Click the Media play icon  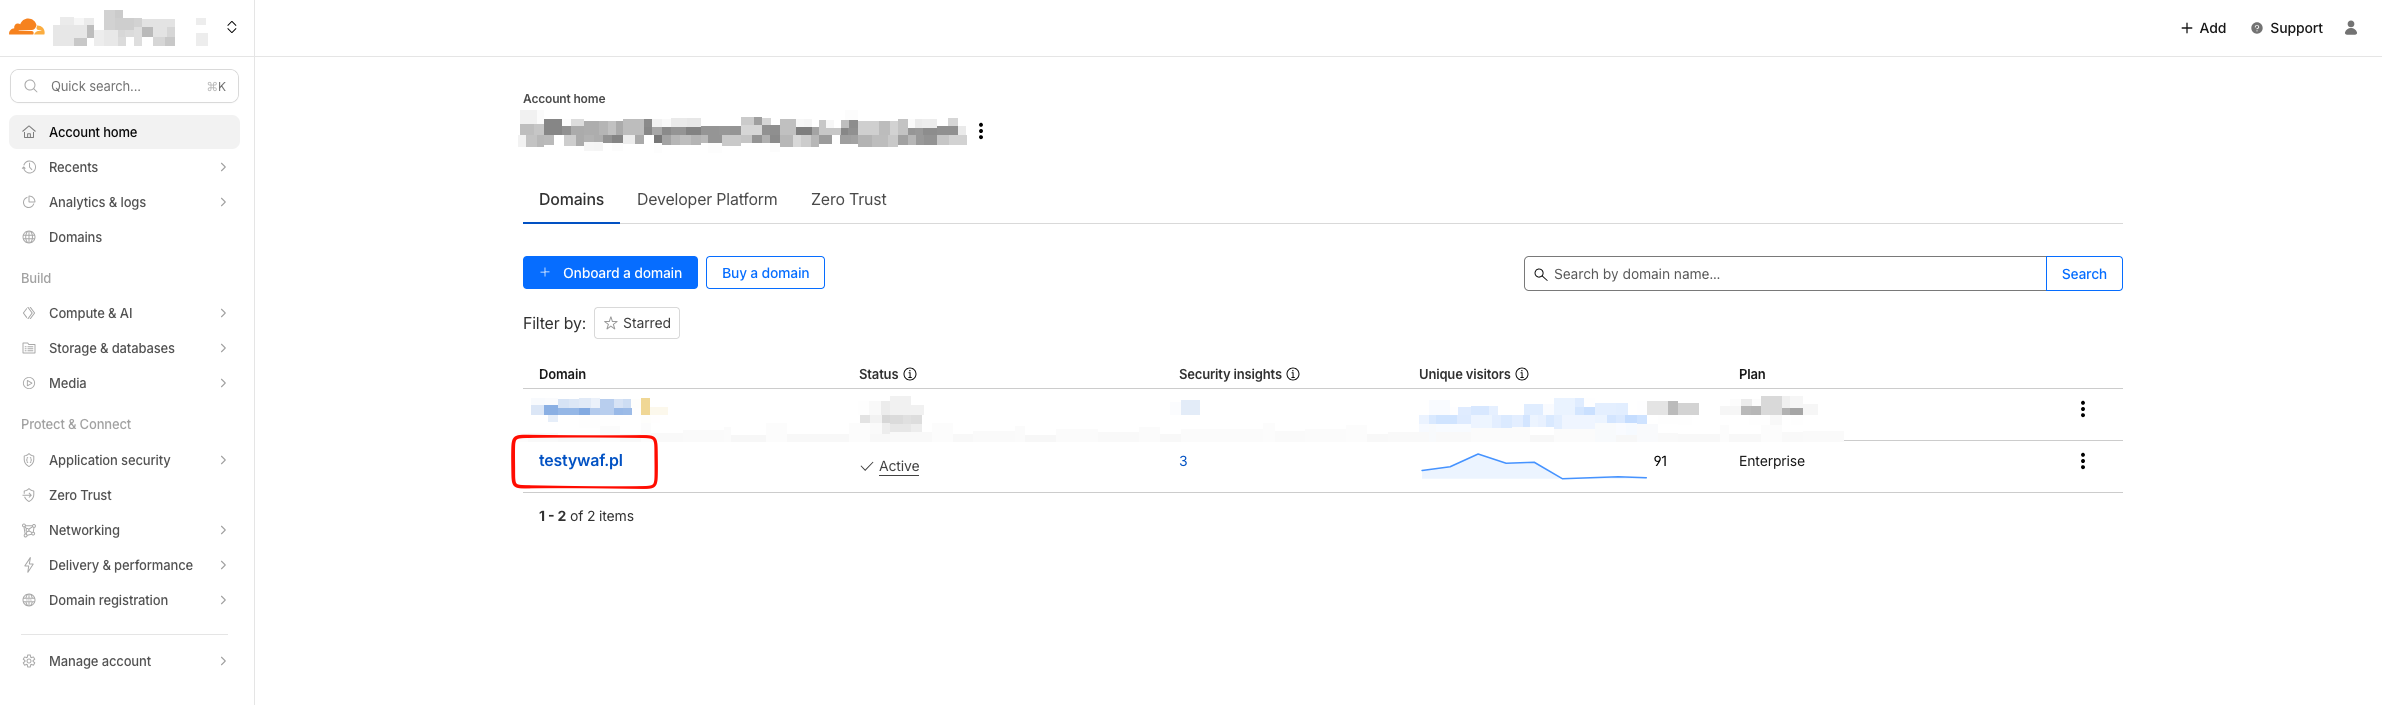tap(29, 383)
